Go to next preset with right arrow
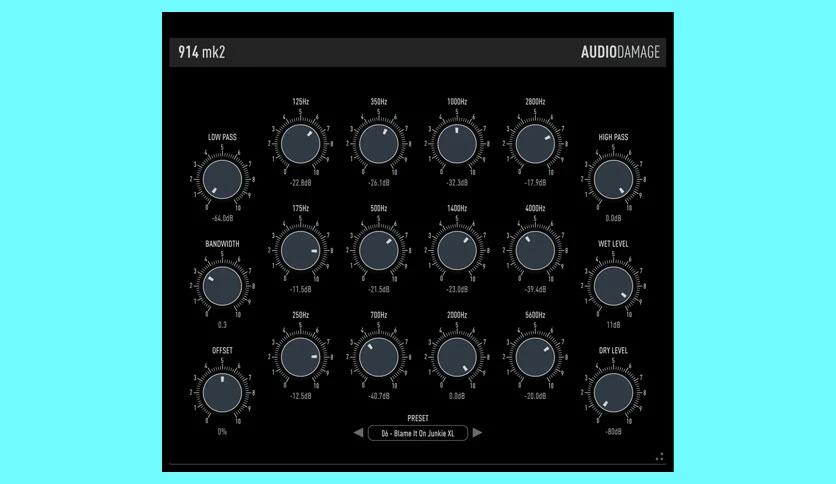Viewport: 836px width, 484px height. [x=477, y=433]
